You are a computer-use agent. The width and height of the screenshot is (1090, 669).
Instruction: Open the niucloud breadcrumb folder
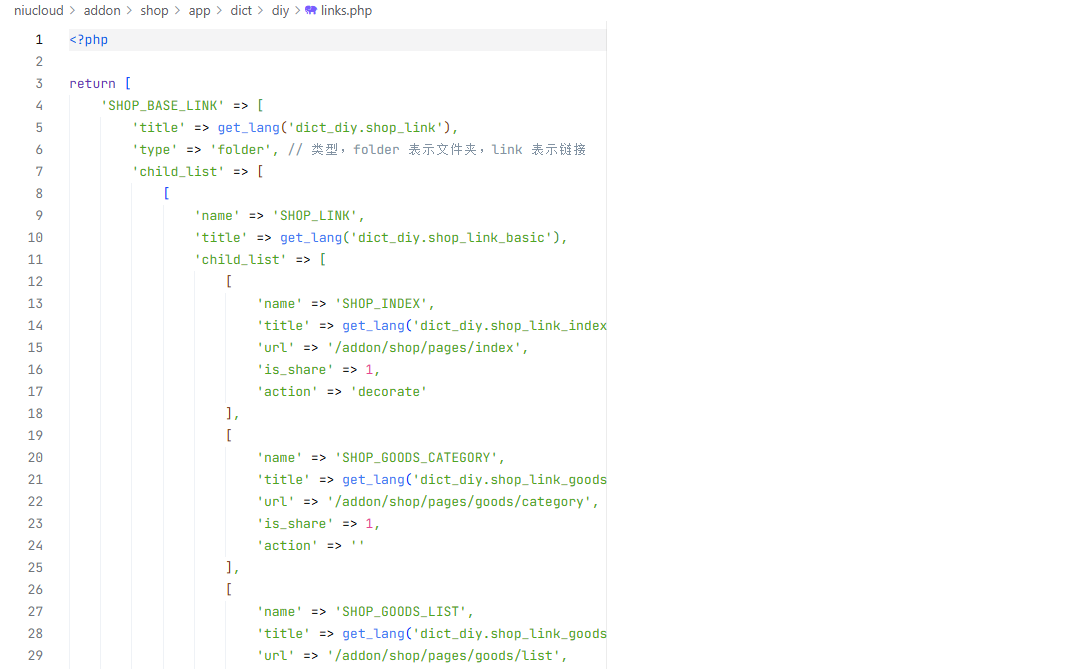pos(38,11)
